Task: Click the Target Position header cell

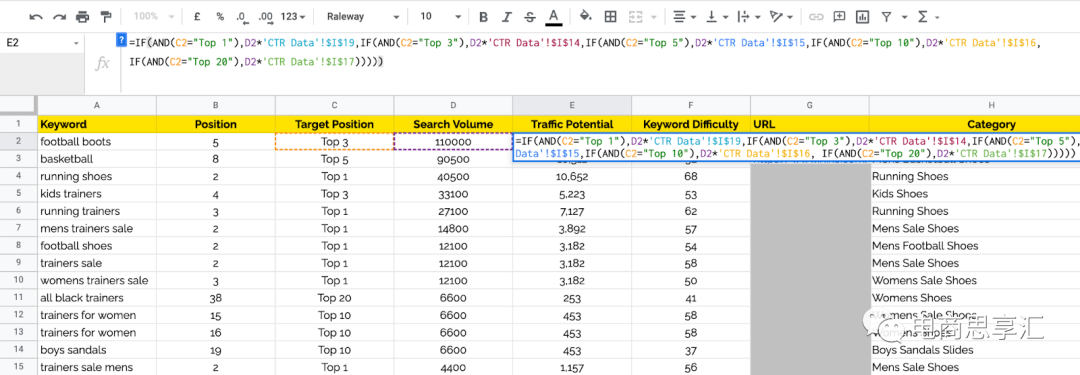Action: click(x=334, y=125)
